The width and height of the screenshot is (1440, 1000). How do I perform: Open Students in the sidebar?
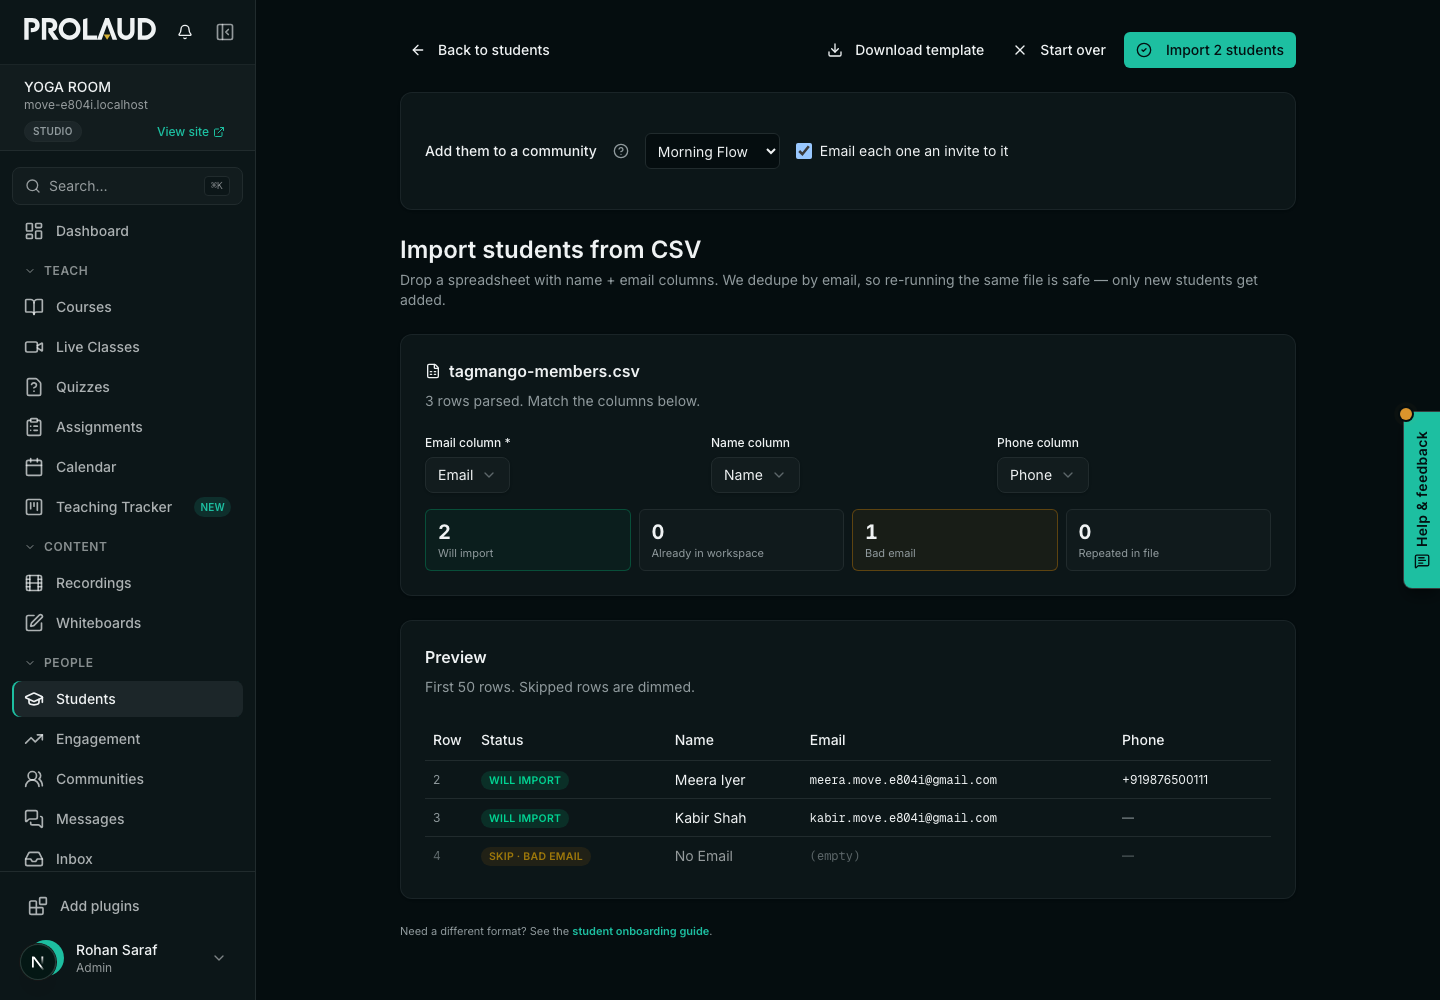[128, 699]
